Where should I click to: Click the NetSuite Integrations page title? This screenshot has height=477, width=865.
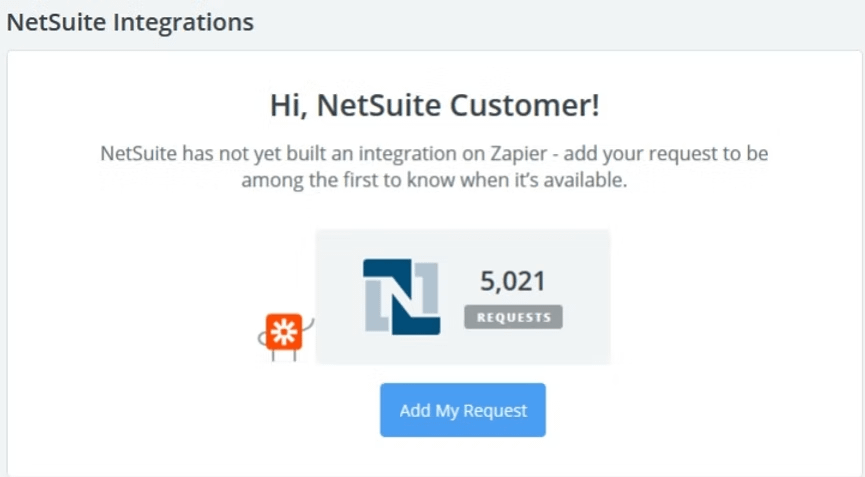point(130,21)
